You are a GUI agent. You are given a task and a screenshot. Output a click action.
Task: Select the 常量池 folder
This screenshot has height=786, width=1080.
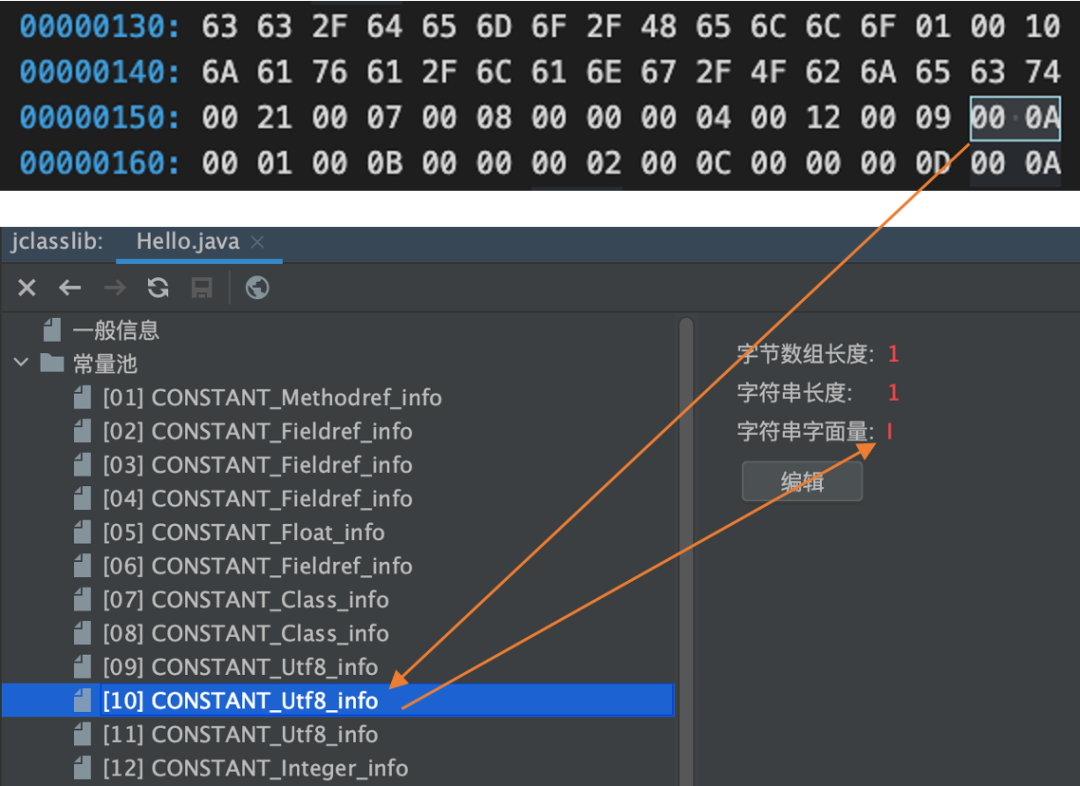[x=105, y=363]
